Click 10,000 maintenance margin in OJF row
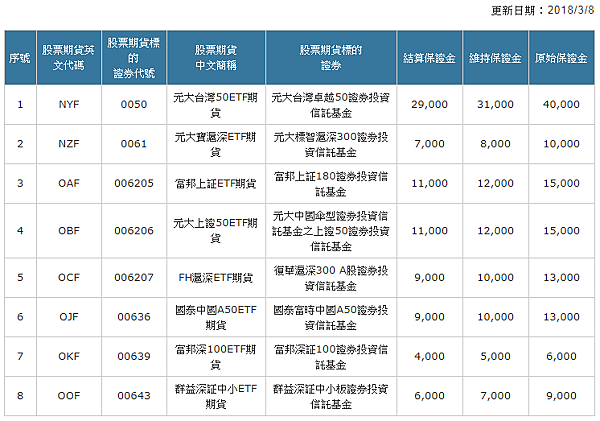 click(495, 317)
